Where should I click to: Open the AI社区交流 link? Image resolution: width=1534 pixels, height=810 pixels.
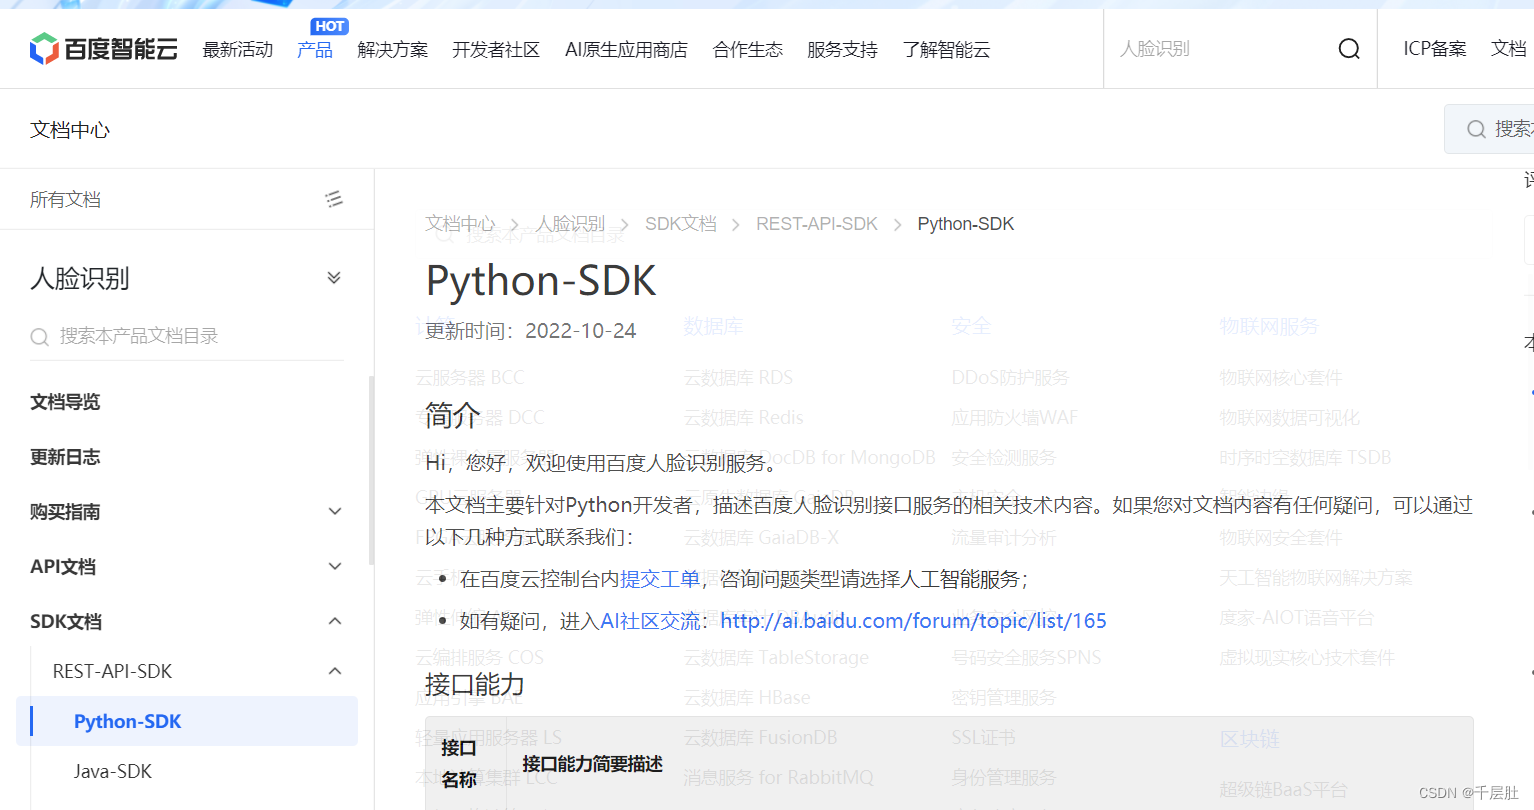[650, 621]
